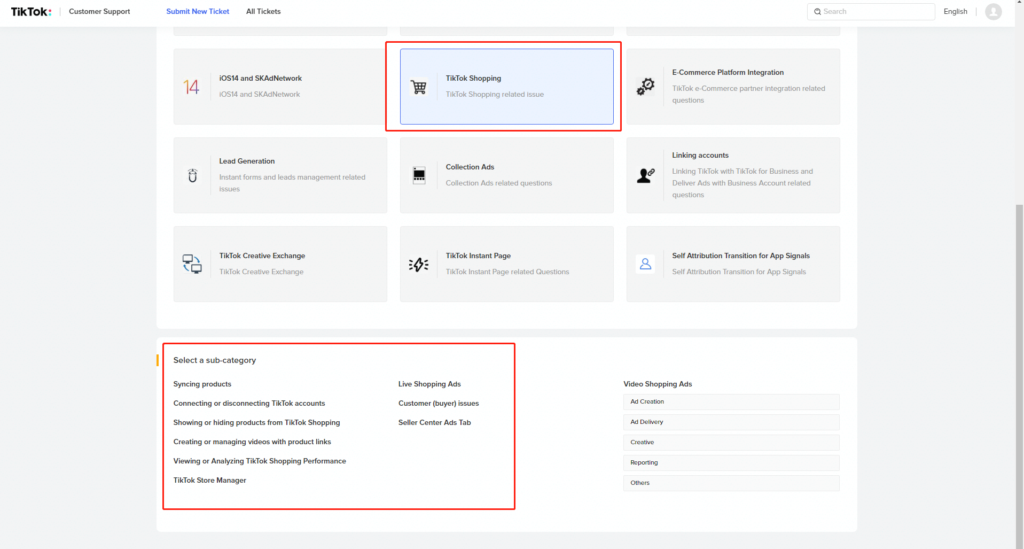Select Self Attribution Transition for App Signals title
The width and height of the screenshot is (1024, 549).
click(741, 256)
